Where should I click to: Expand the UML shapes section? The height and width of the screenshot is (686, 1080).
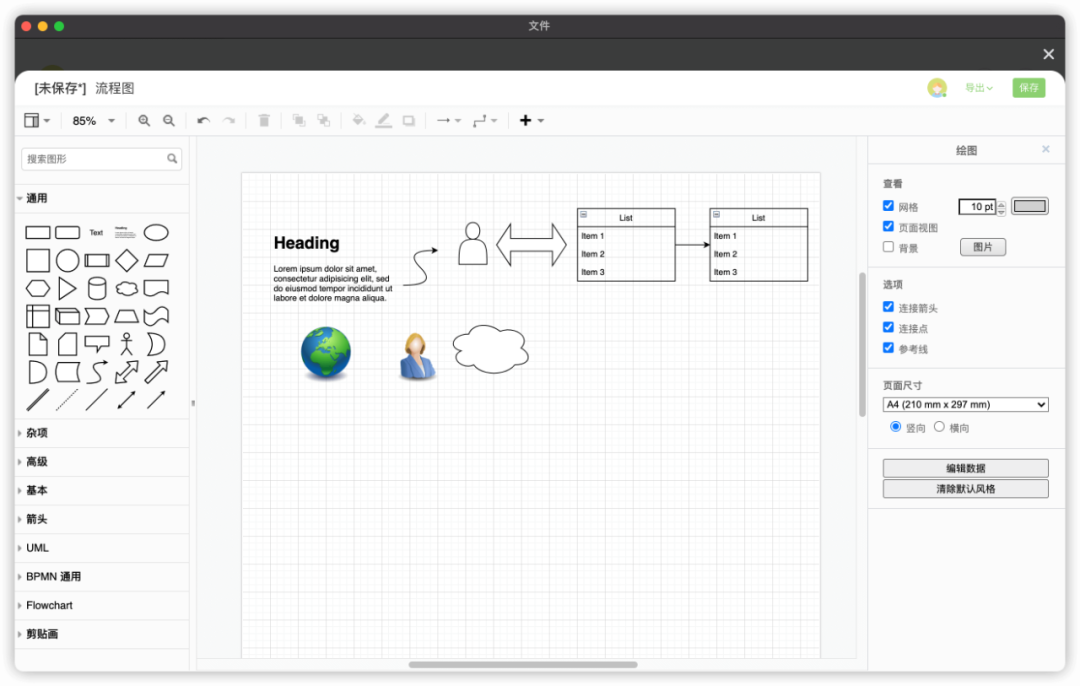click(102, 548)
